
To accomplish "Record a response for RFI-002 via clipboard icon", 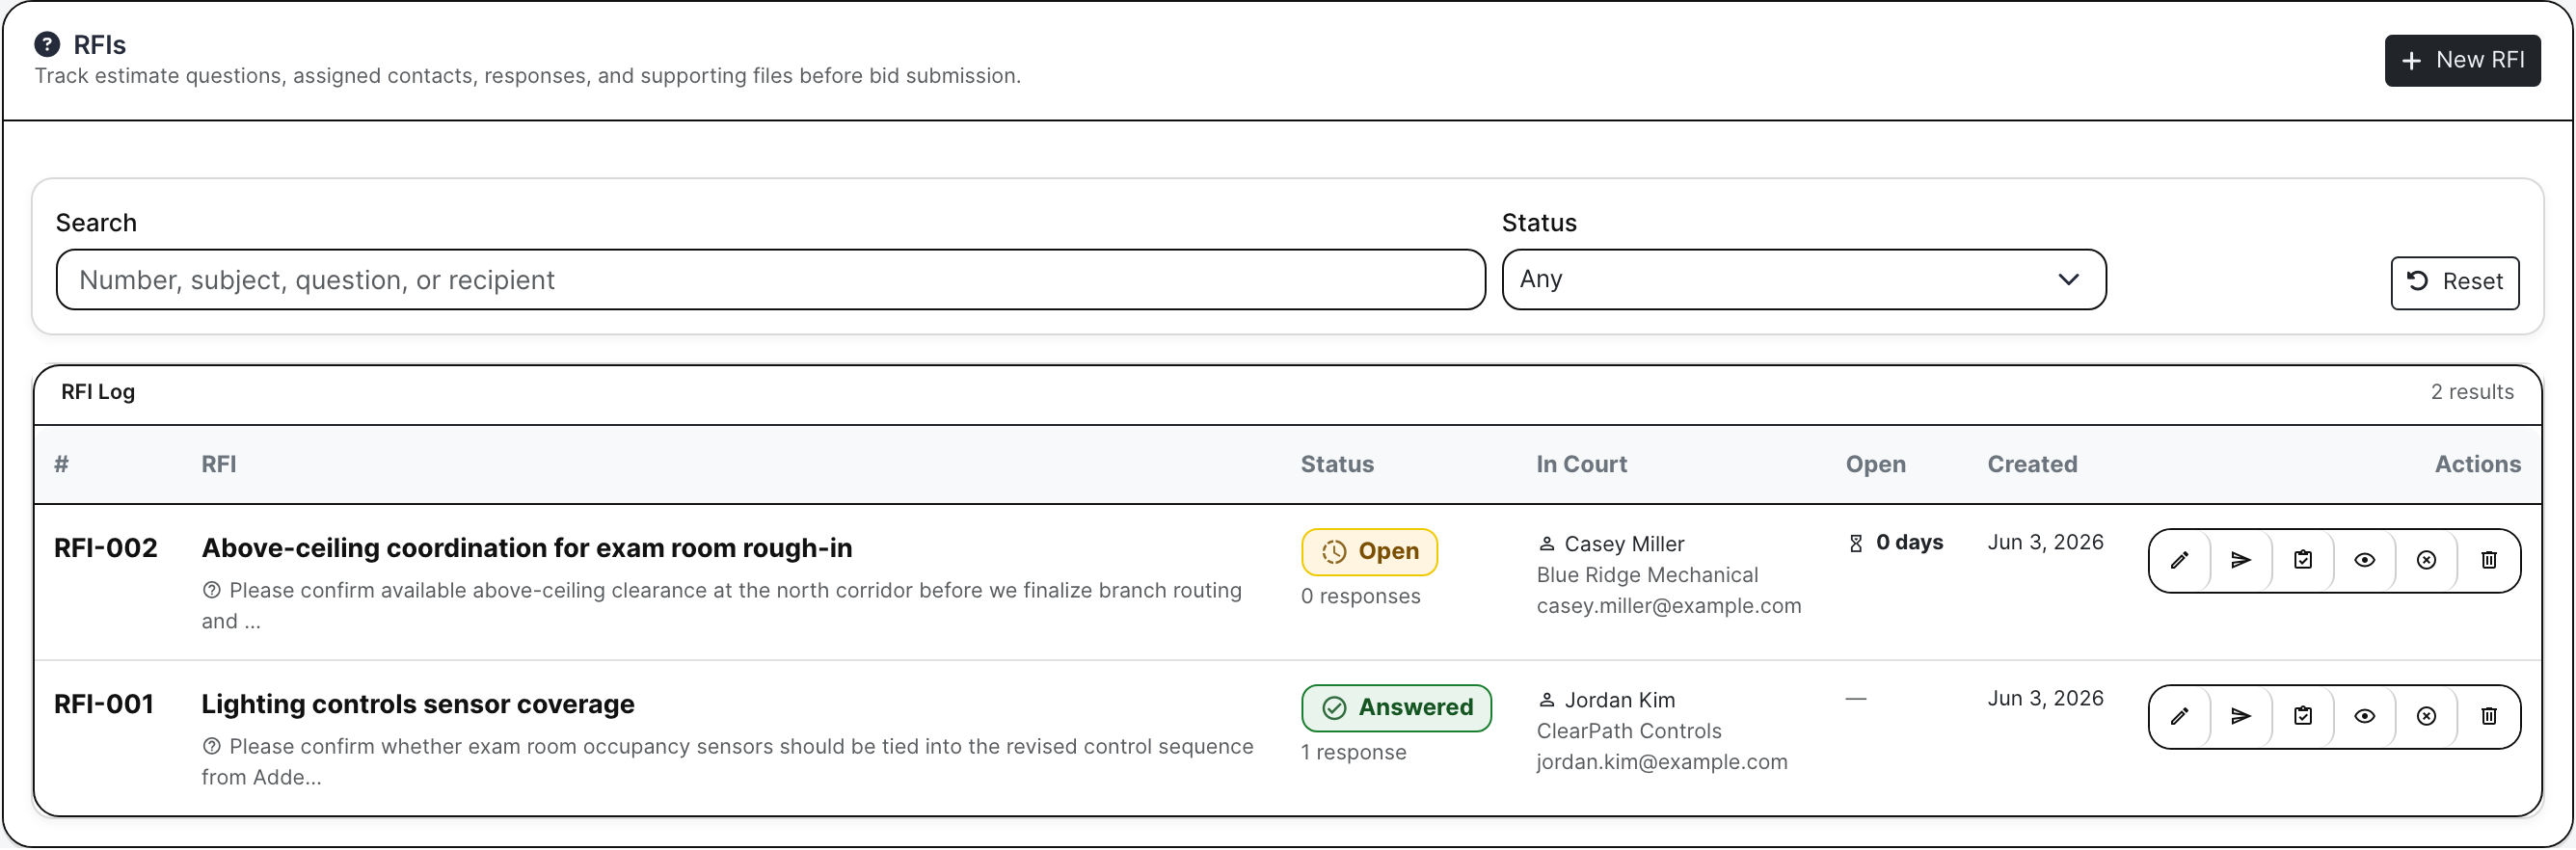I will coord(2303,561).
